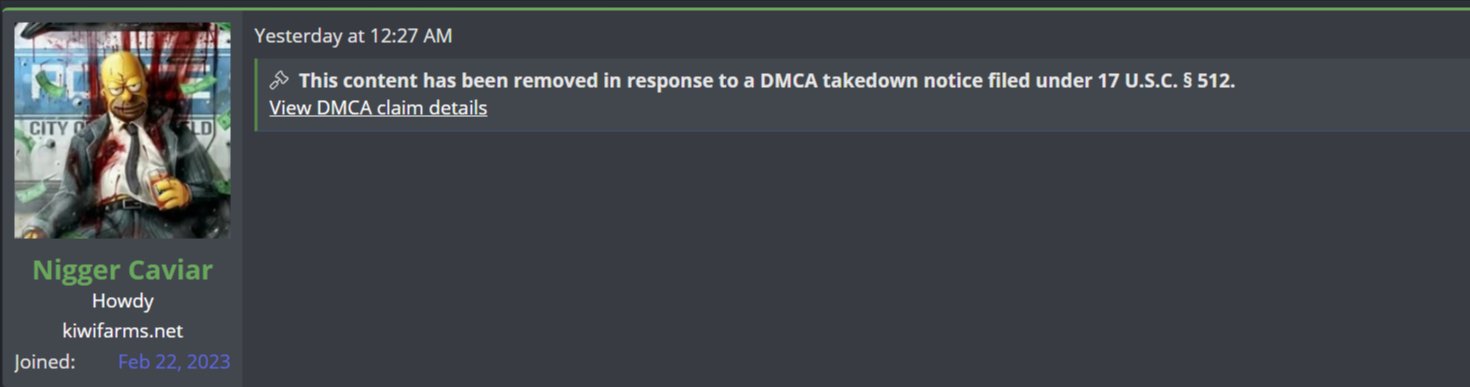
Task: Click the kiwifarms.net text under the user title
Action: coord(122,331)
